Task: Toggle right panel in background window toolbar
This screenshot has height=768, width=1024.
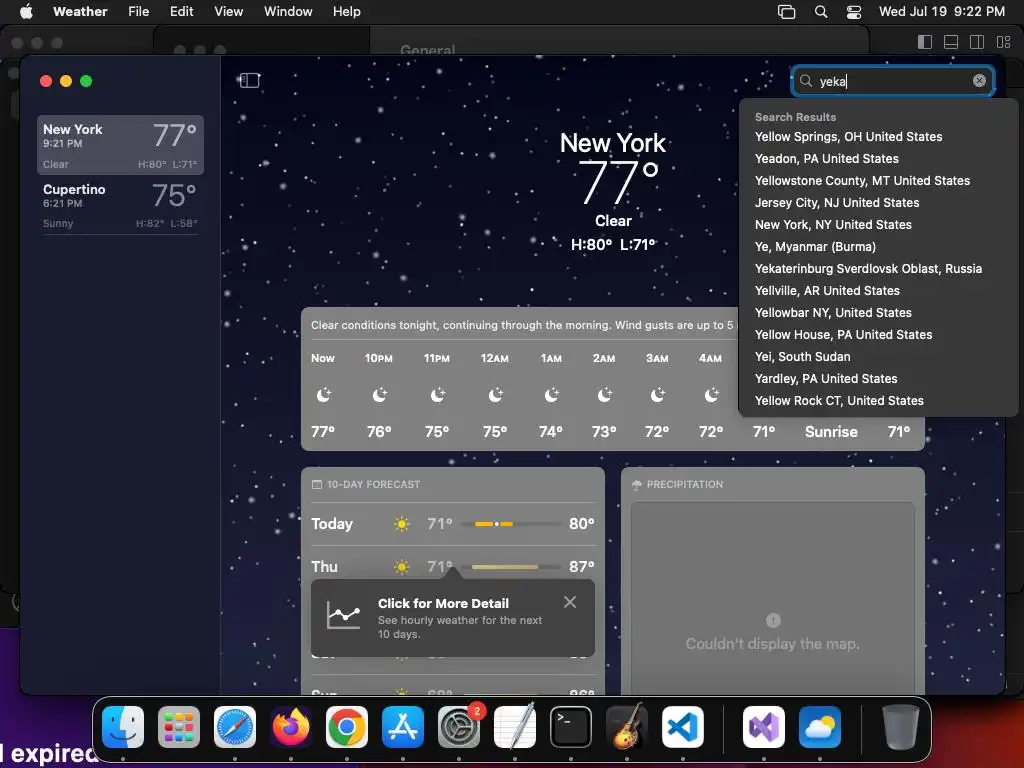Action: (x=977, y=42)
